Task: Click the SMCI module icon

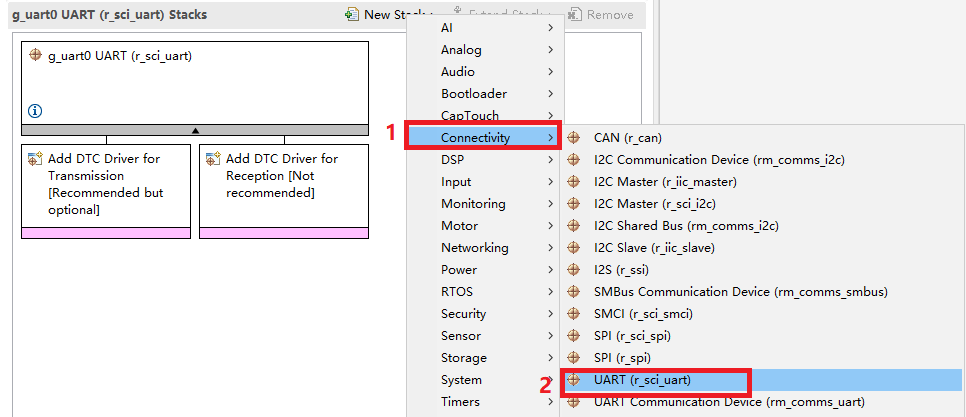Action: point(574,314)
